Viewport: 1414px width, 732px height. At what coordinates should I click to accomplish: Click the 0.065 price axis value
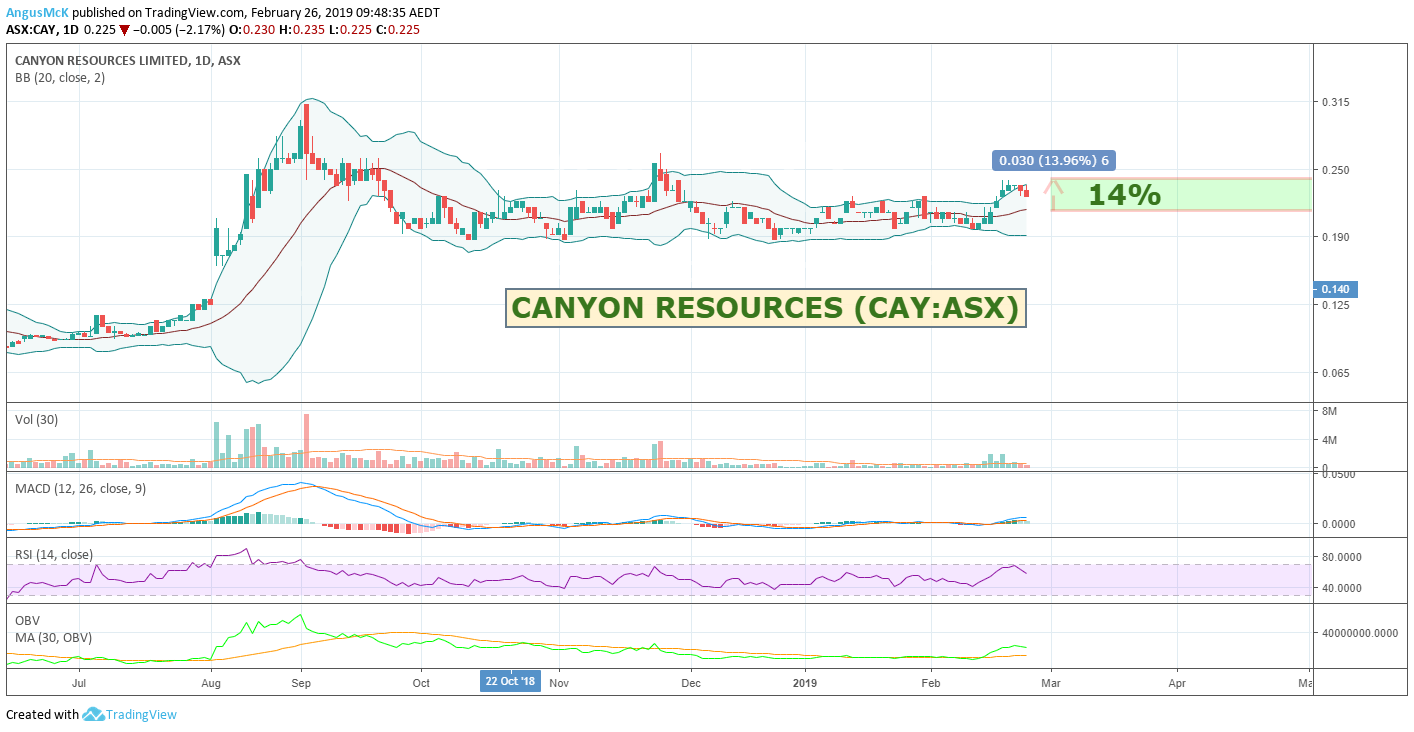tap(1336, 373)
